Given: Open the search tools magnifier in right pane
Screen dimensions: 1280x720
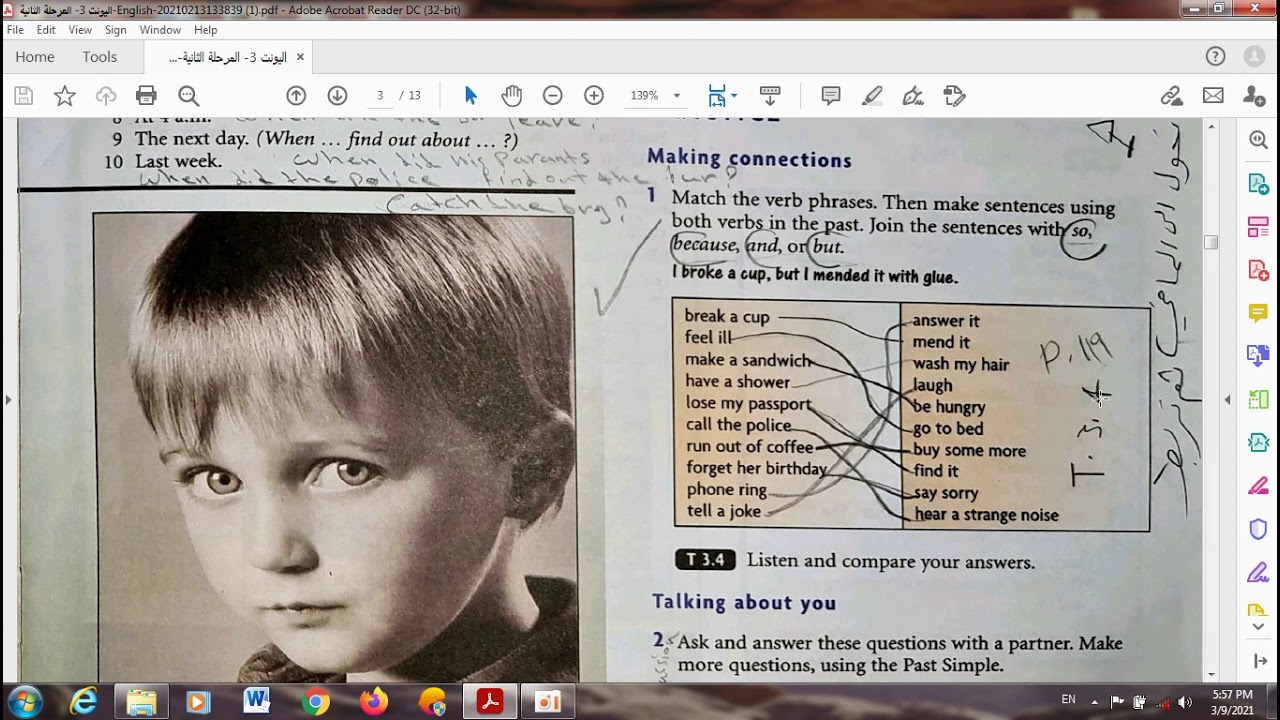Looking at the screenshot, I should coord(1258,140).
